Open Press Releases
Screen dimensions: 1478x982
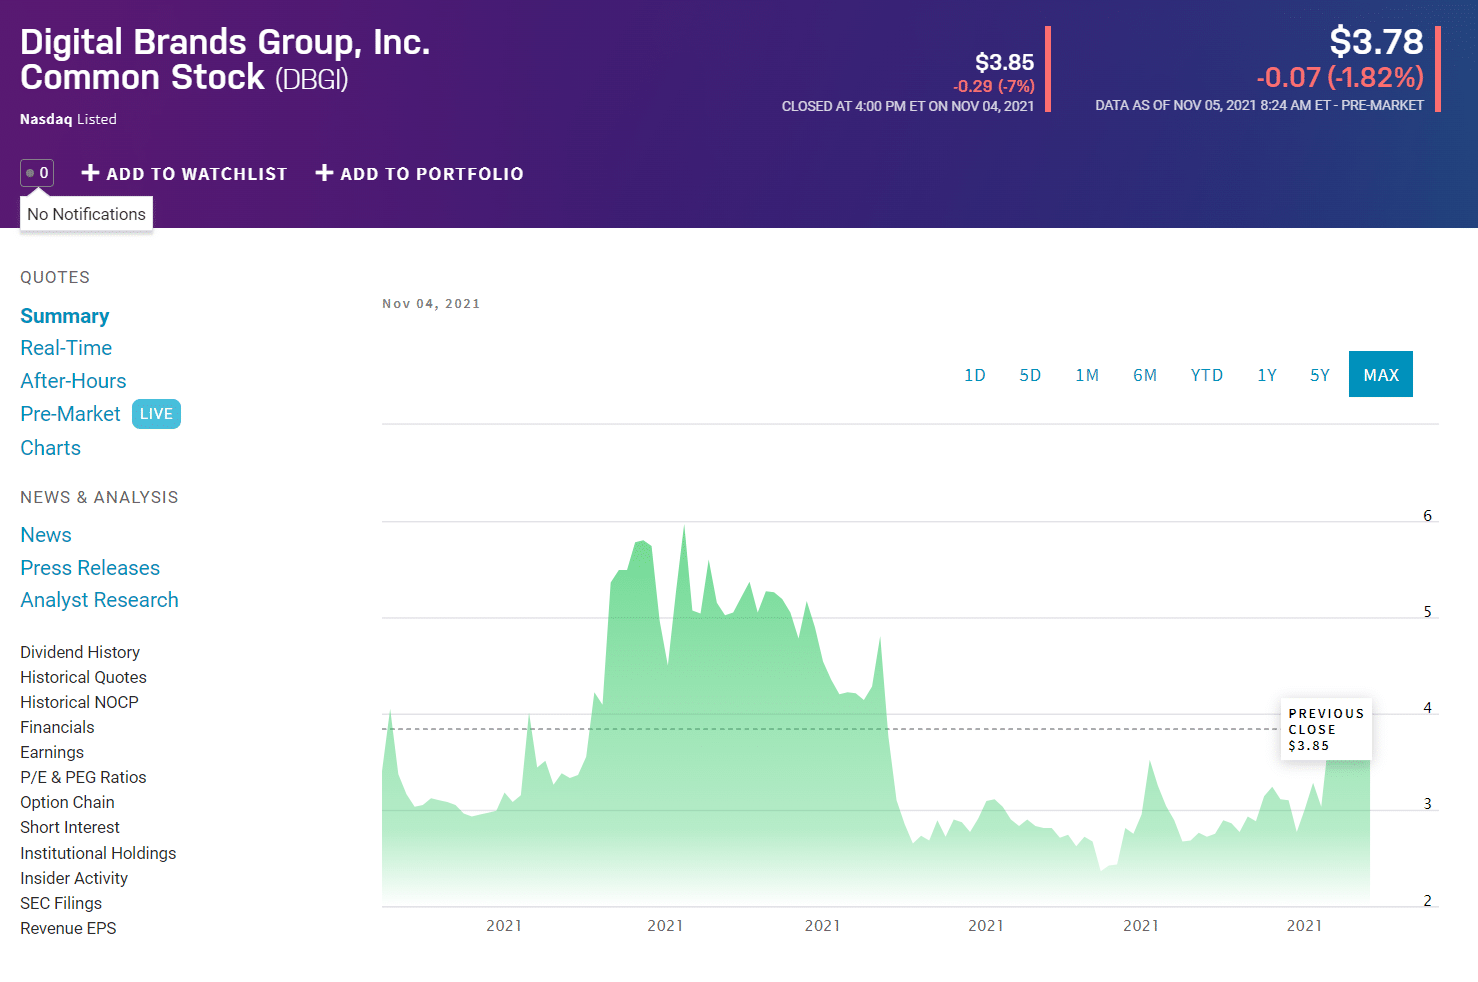[90, 568]
